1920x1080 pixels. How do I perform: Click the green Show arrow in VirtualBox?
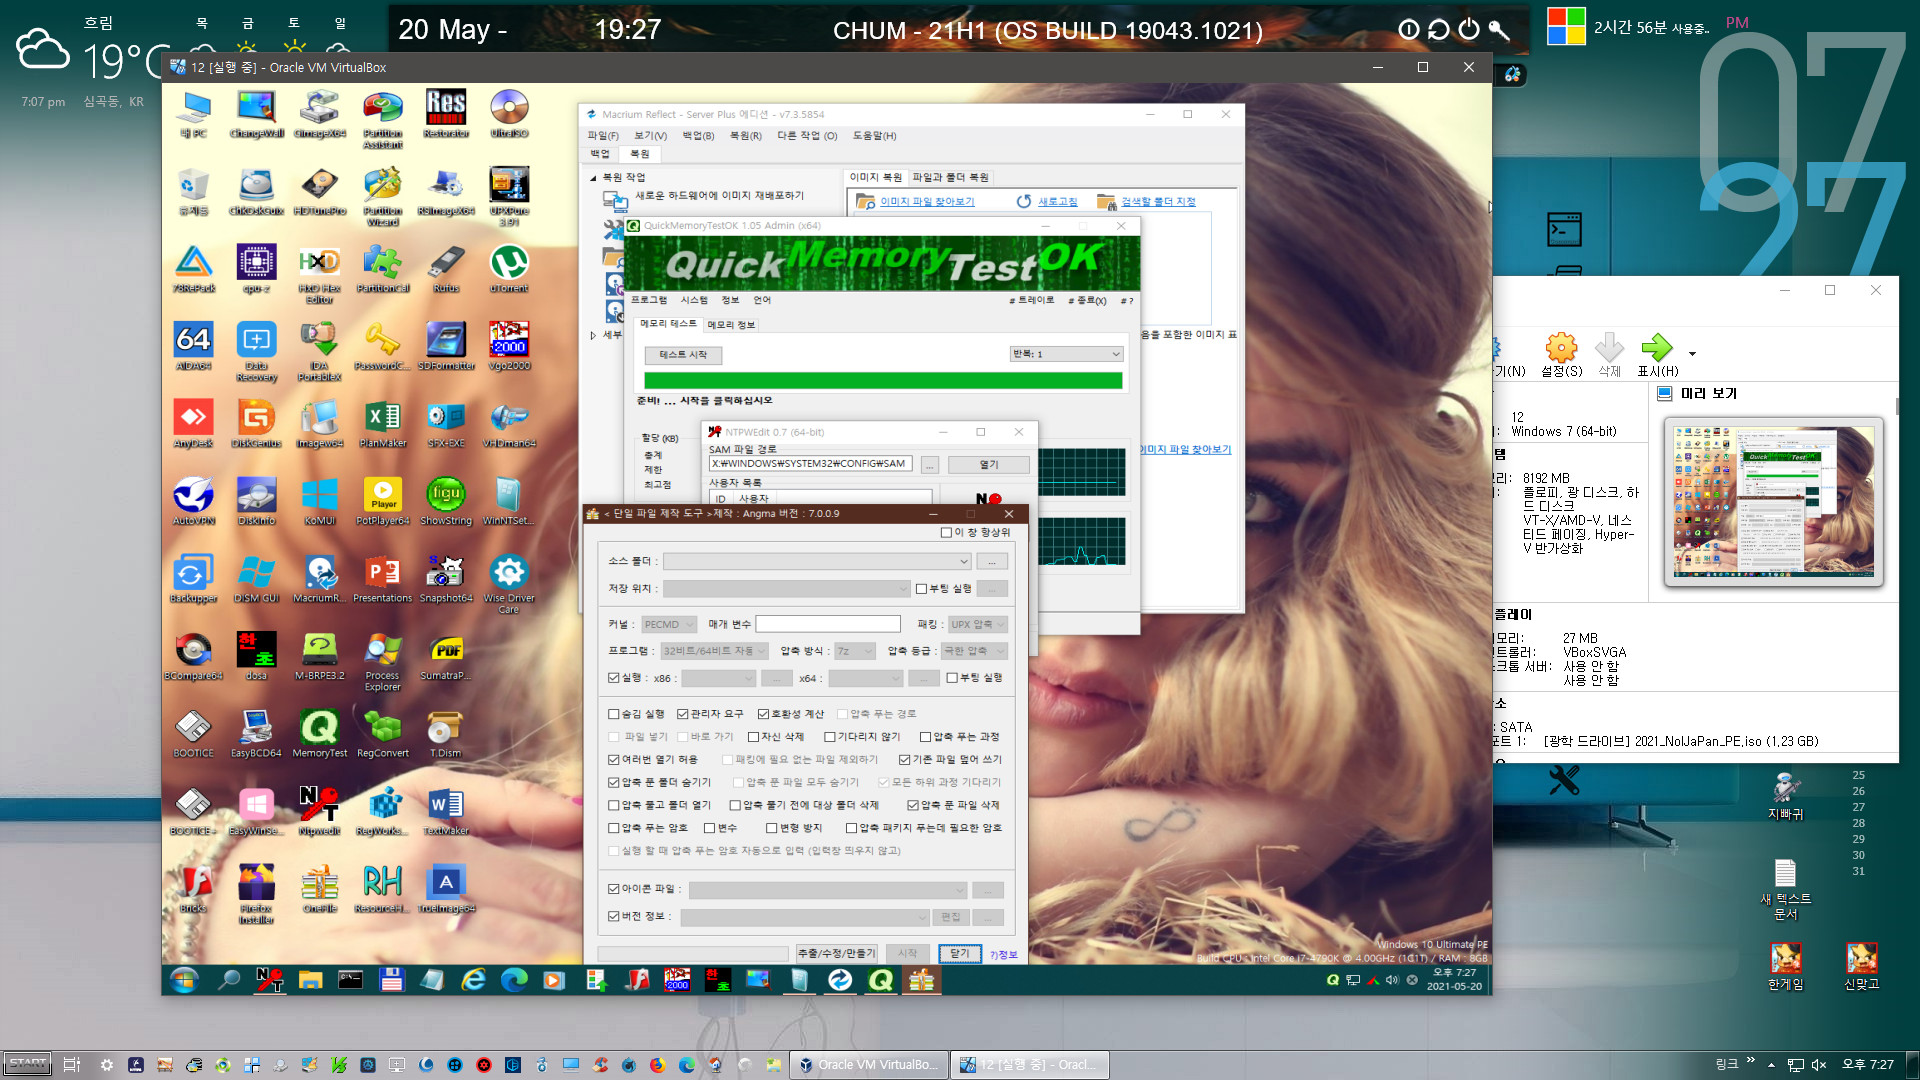click(1657, 355)
